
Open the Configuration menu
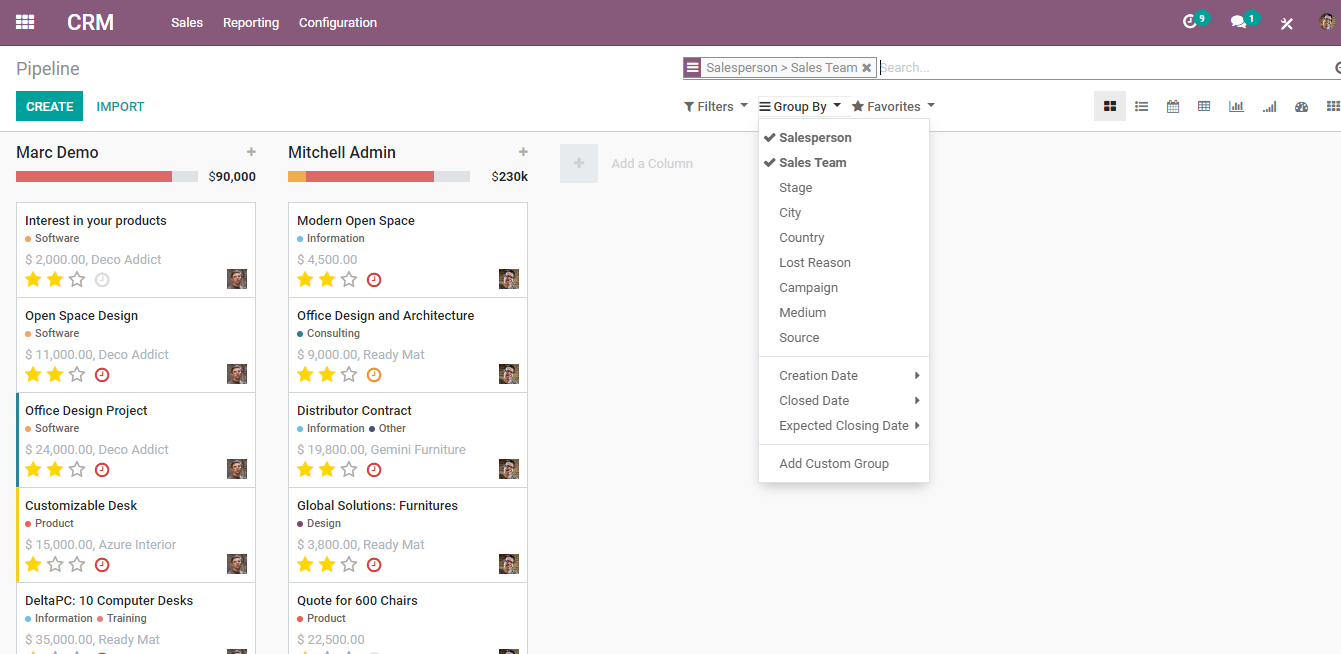pos(338,22)
